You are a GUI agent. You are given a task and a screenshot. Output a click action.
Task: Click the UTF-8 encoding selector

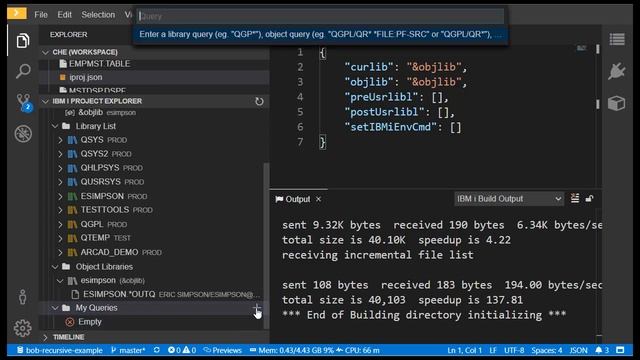514,350
